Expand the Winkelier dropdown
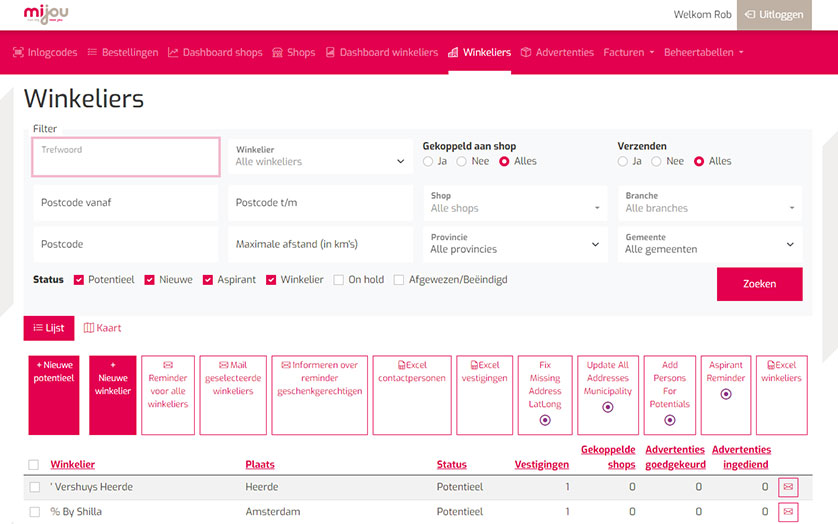The image size is (838, 524). pyautogui.click(x=320, y=157)
